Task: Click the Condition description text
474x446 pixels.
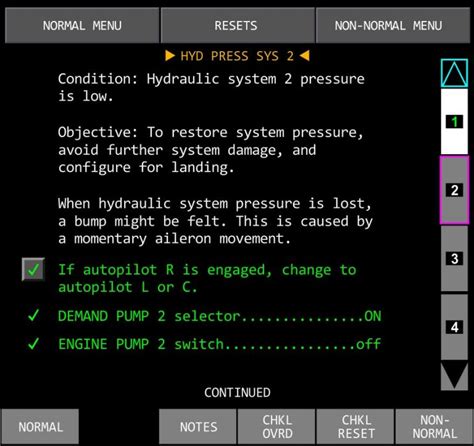Action: click(211, 87)
